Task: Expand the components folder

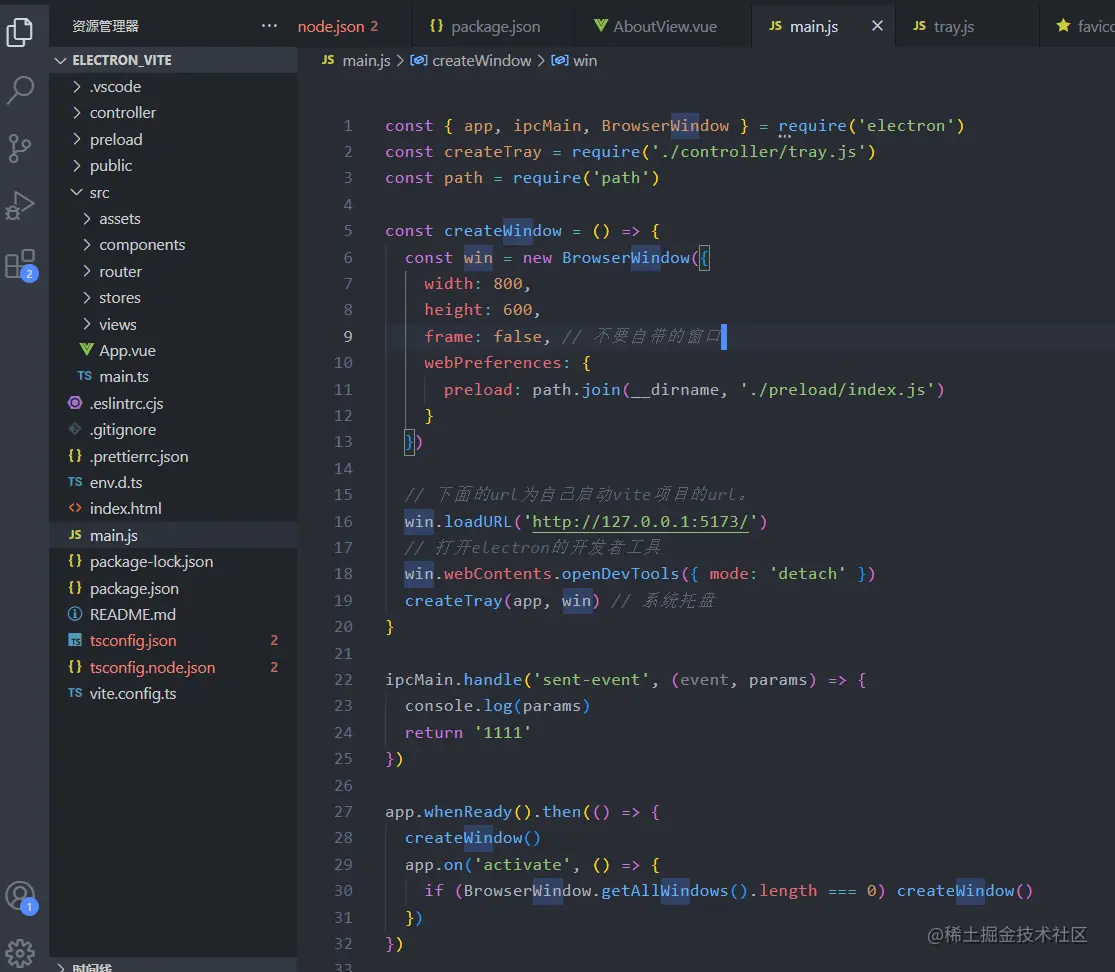Action: (x=173, y=245)
